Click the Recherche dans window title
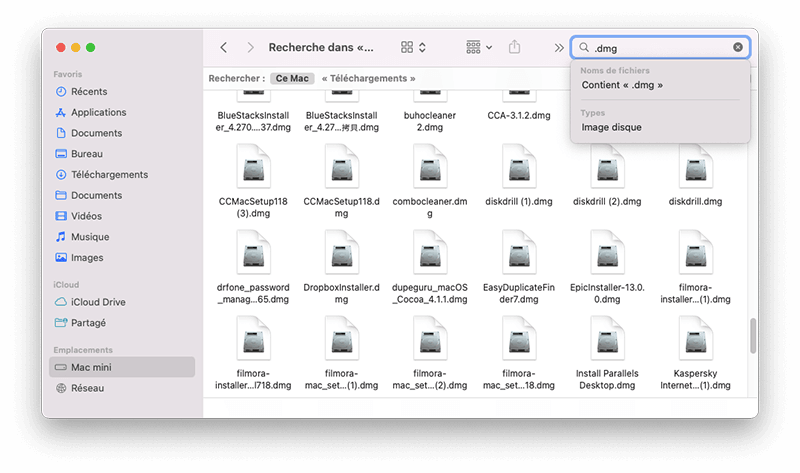The width and height of the screenshot is (800, 473). (x=321, y=47)
